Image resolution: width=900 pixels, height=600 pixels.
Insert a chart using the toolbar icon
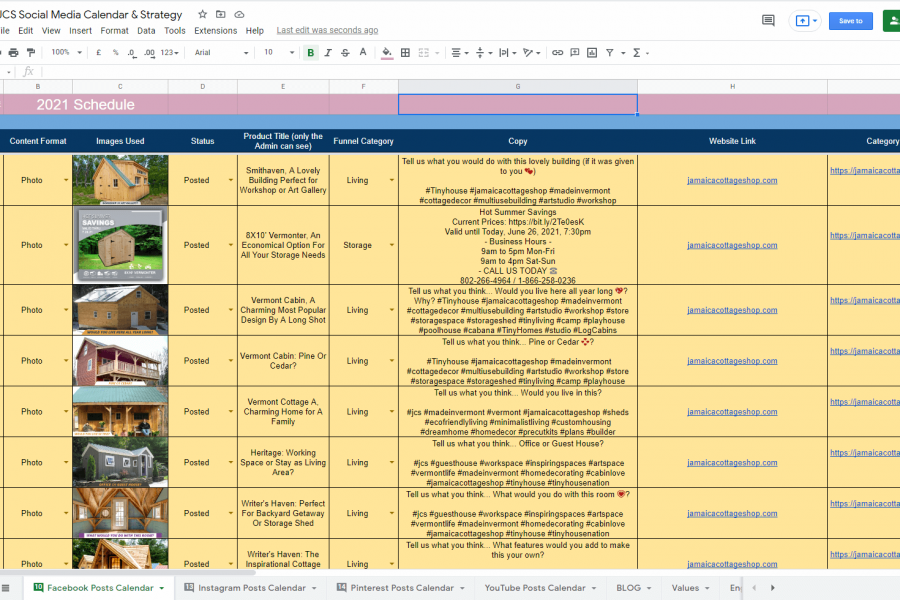592,52
